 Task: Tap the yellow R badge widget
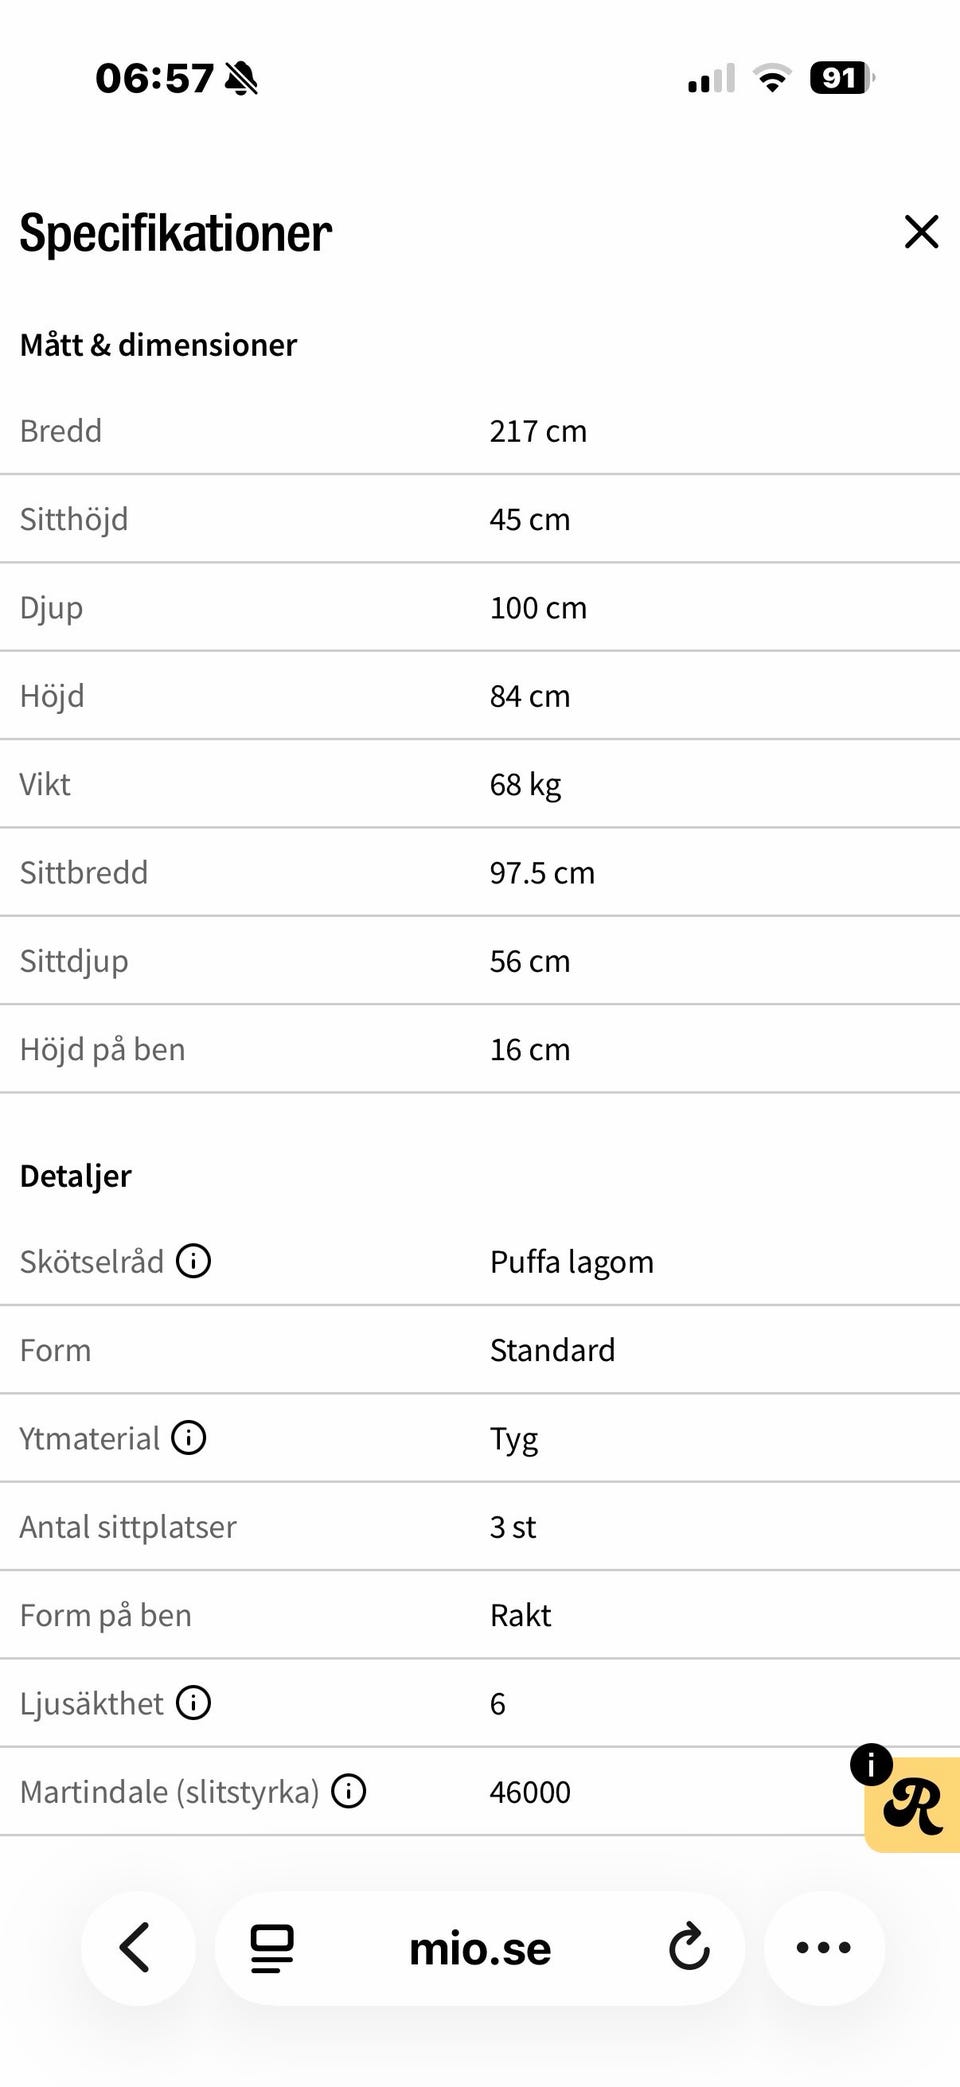coord(914,1806)
